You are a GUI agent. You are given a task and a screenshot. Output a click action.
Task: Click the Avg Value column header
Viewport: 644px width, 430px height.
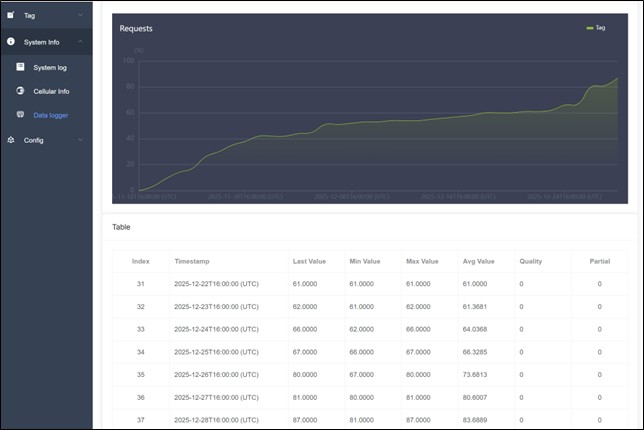[479, 261]
